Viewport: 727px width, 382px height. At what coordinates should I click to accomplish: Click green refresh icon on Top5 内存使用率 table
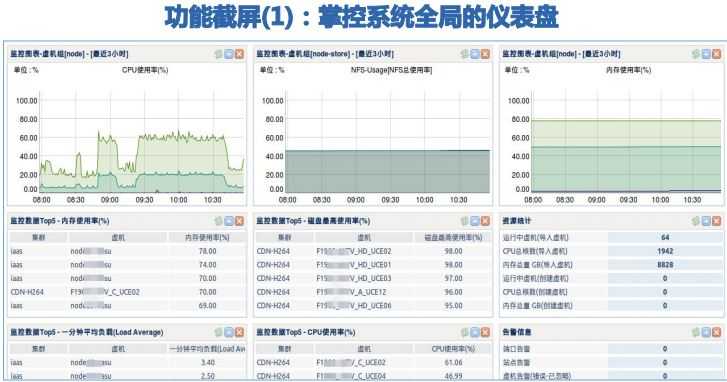[218, 221]
